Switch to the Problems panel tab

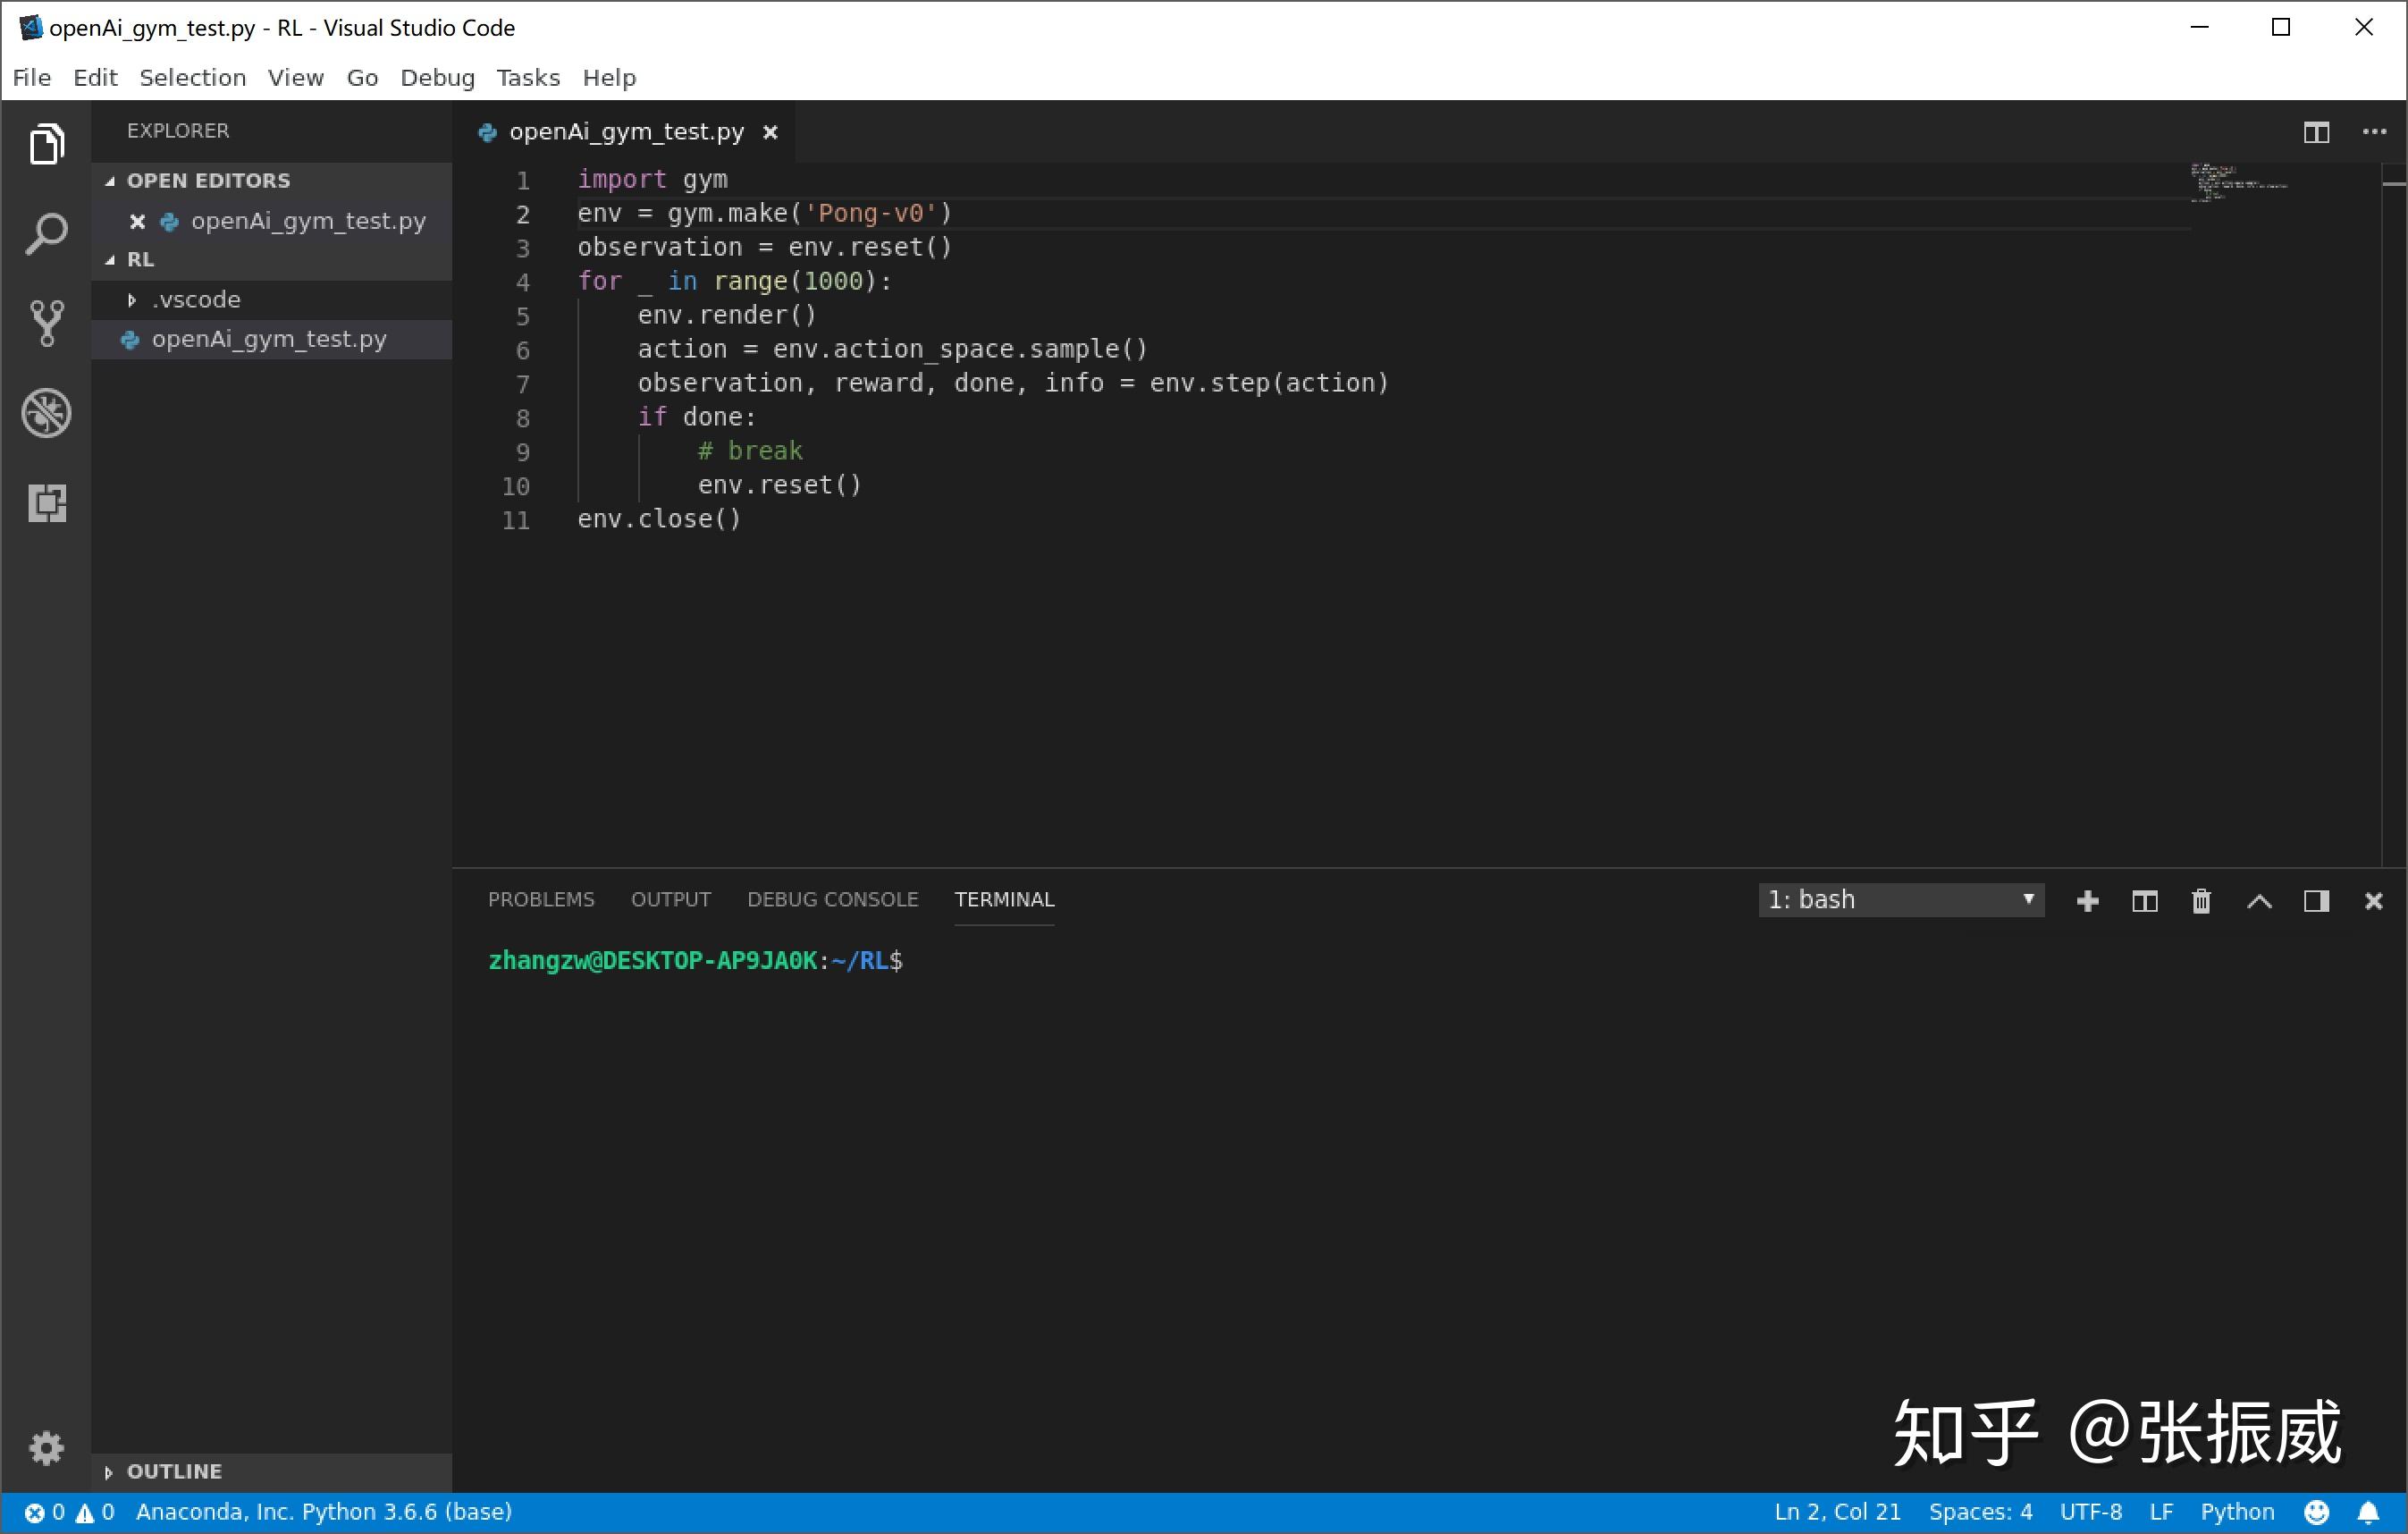pos(541,899)
